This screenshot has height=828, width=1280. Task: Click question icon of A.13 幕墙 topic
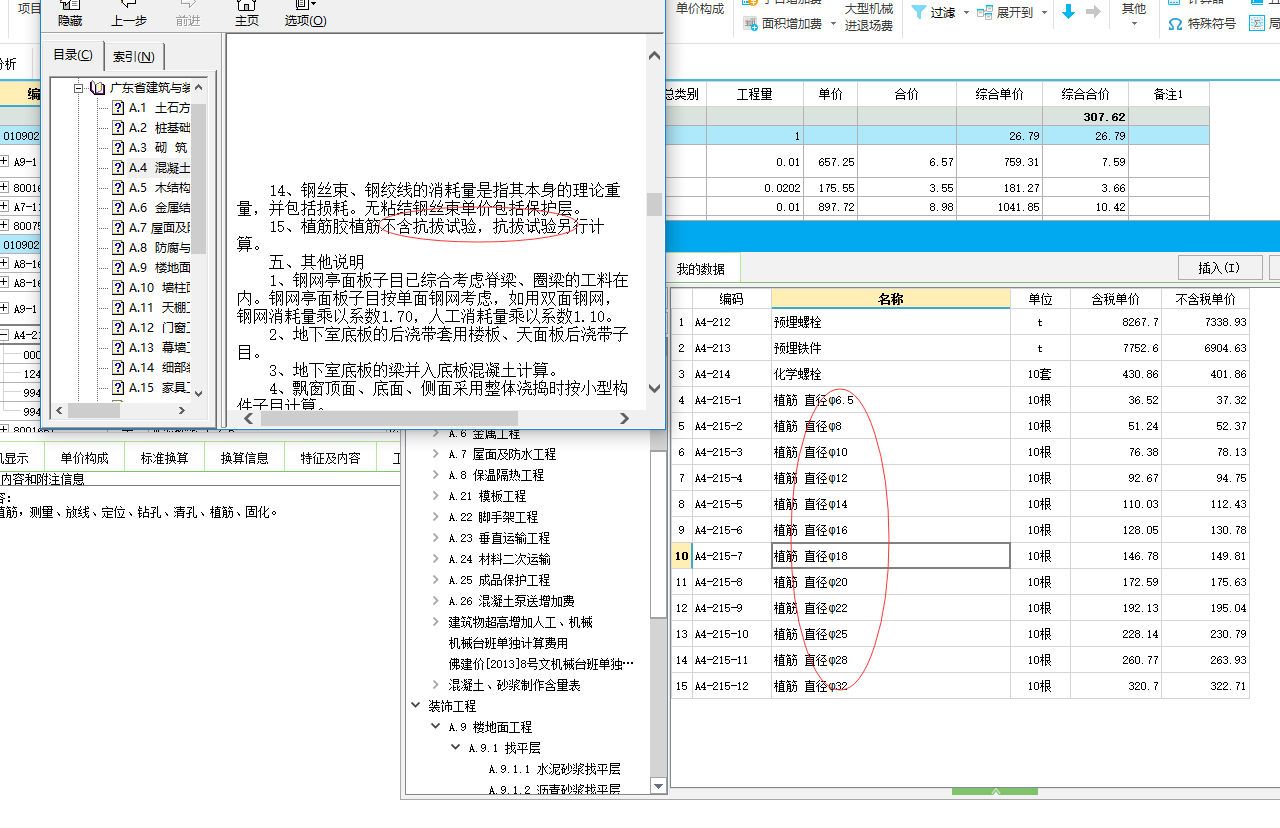click(117, 348)
